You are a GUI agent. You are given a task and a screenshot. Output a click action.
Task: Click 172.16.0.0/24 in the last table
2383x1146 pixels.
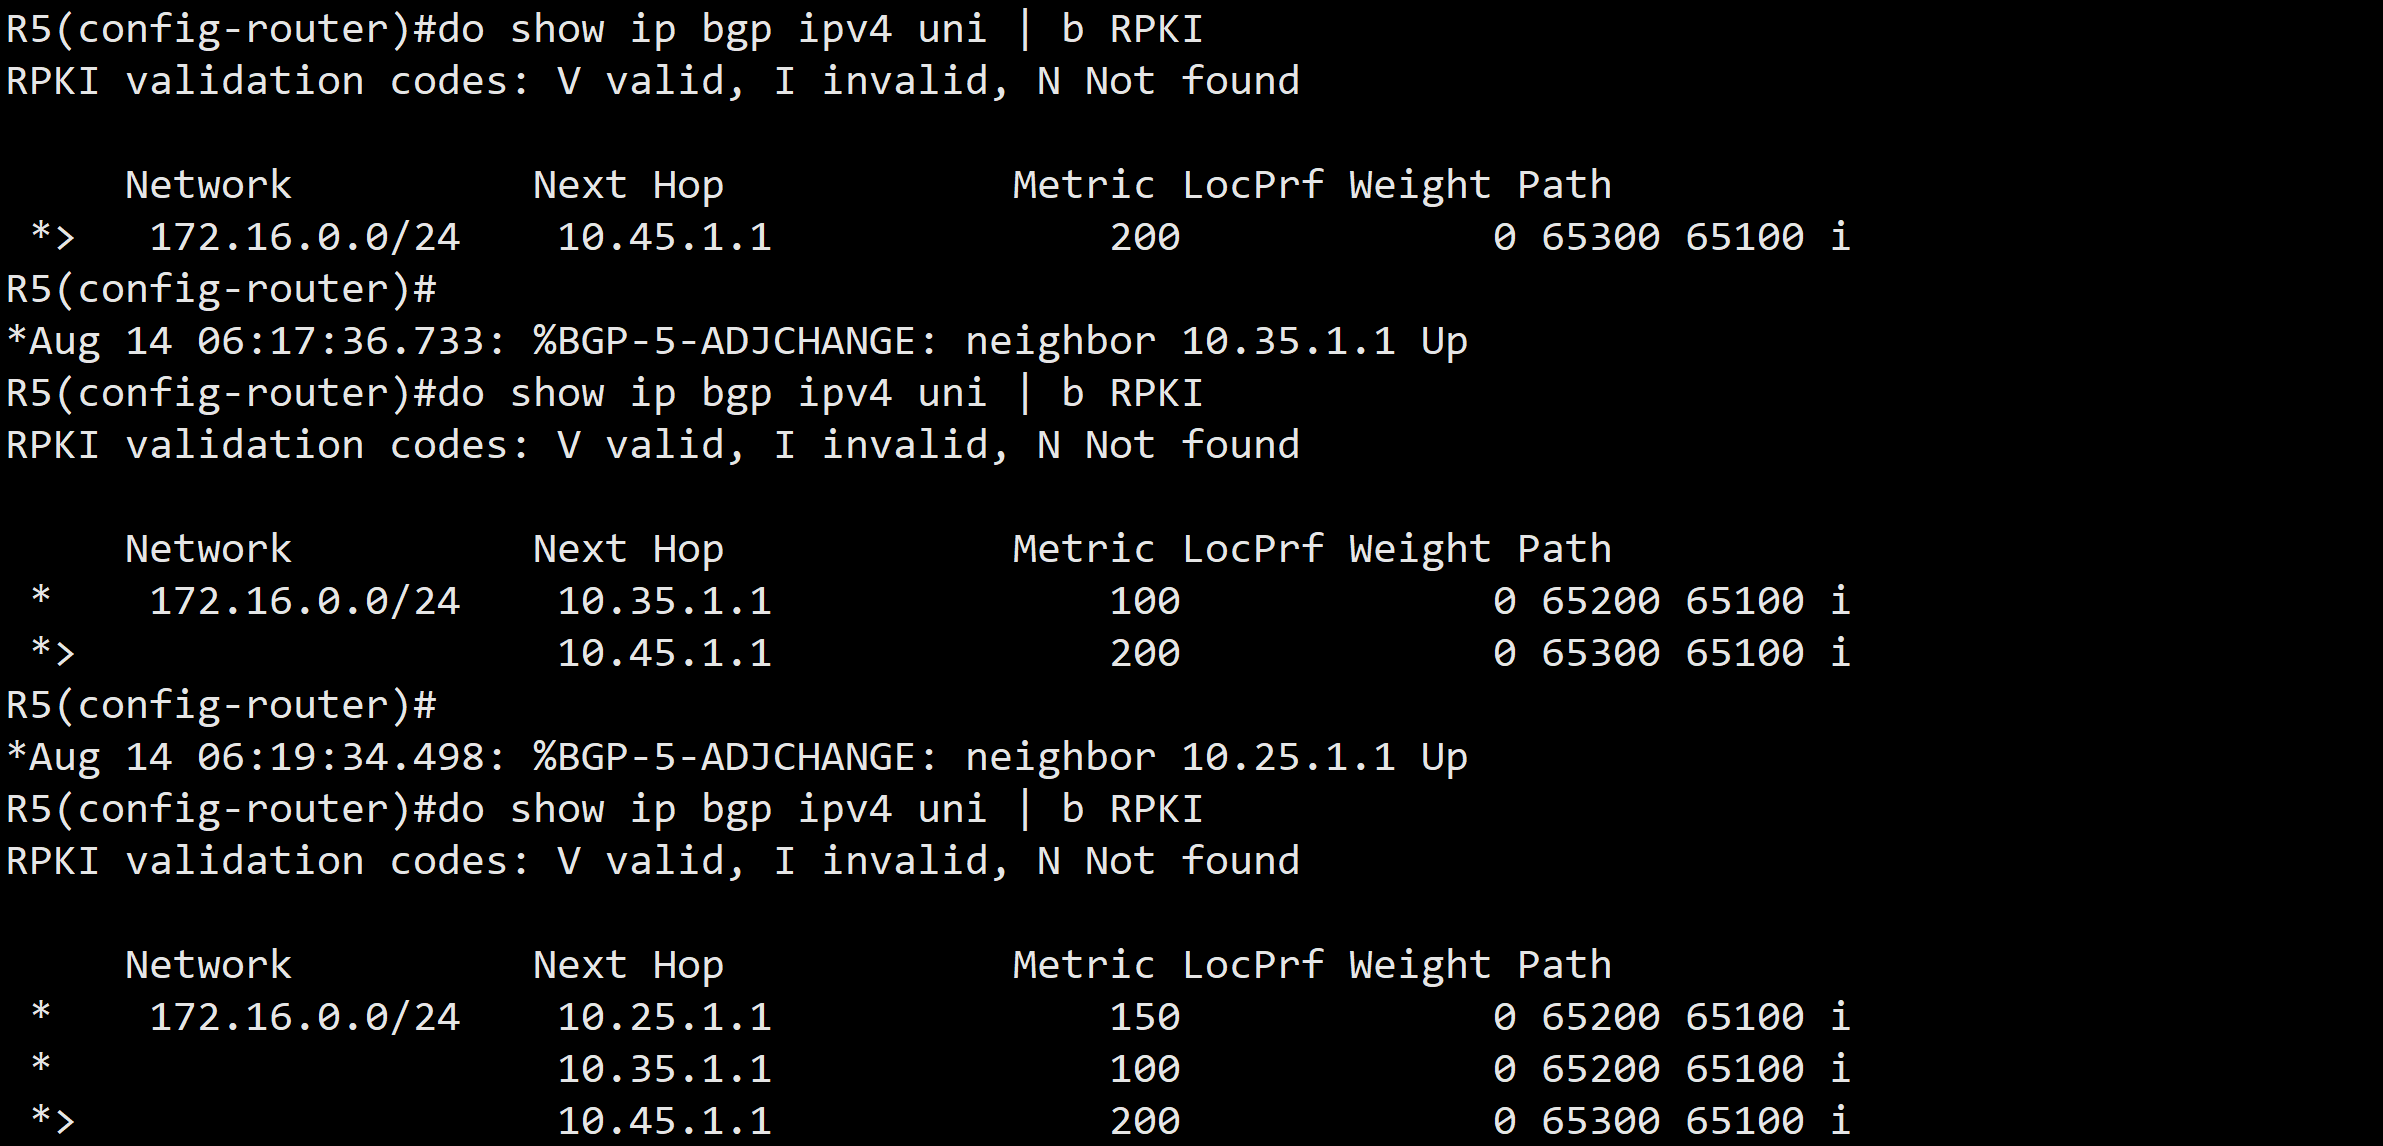304,1018
